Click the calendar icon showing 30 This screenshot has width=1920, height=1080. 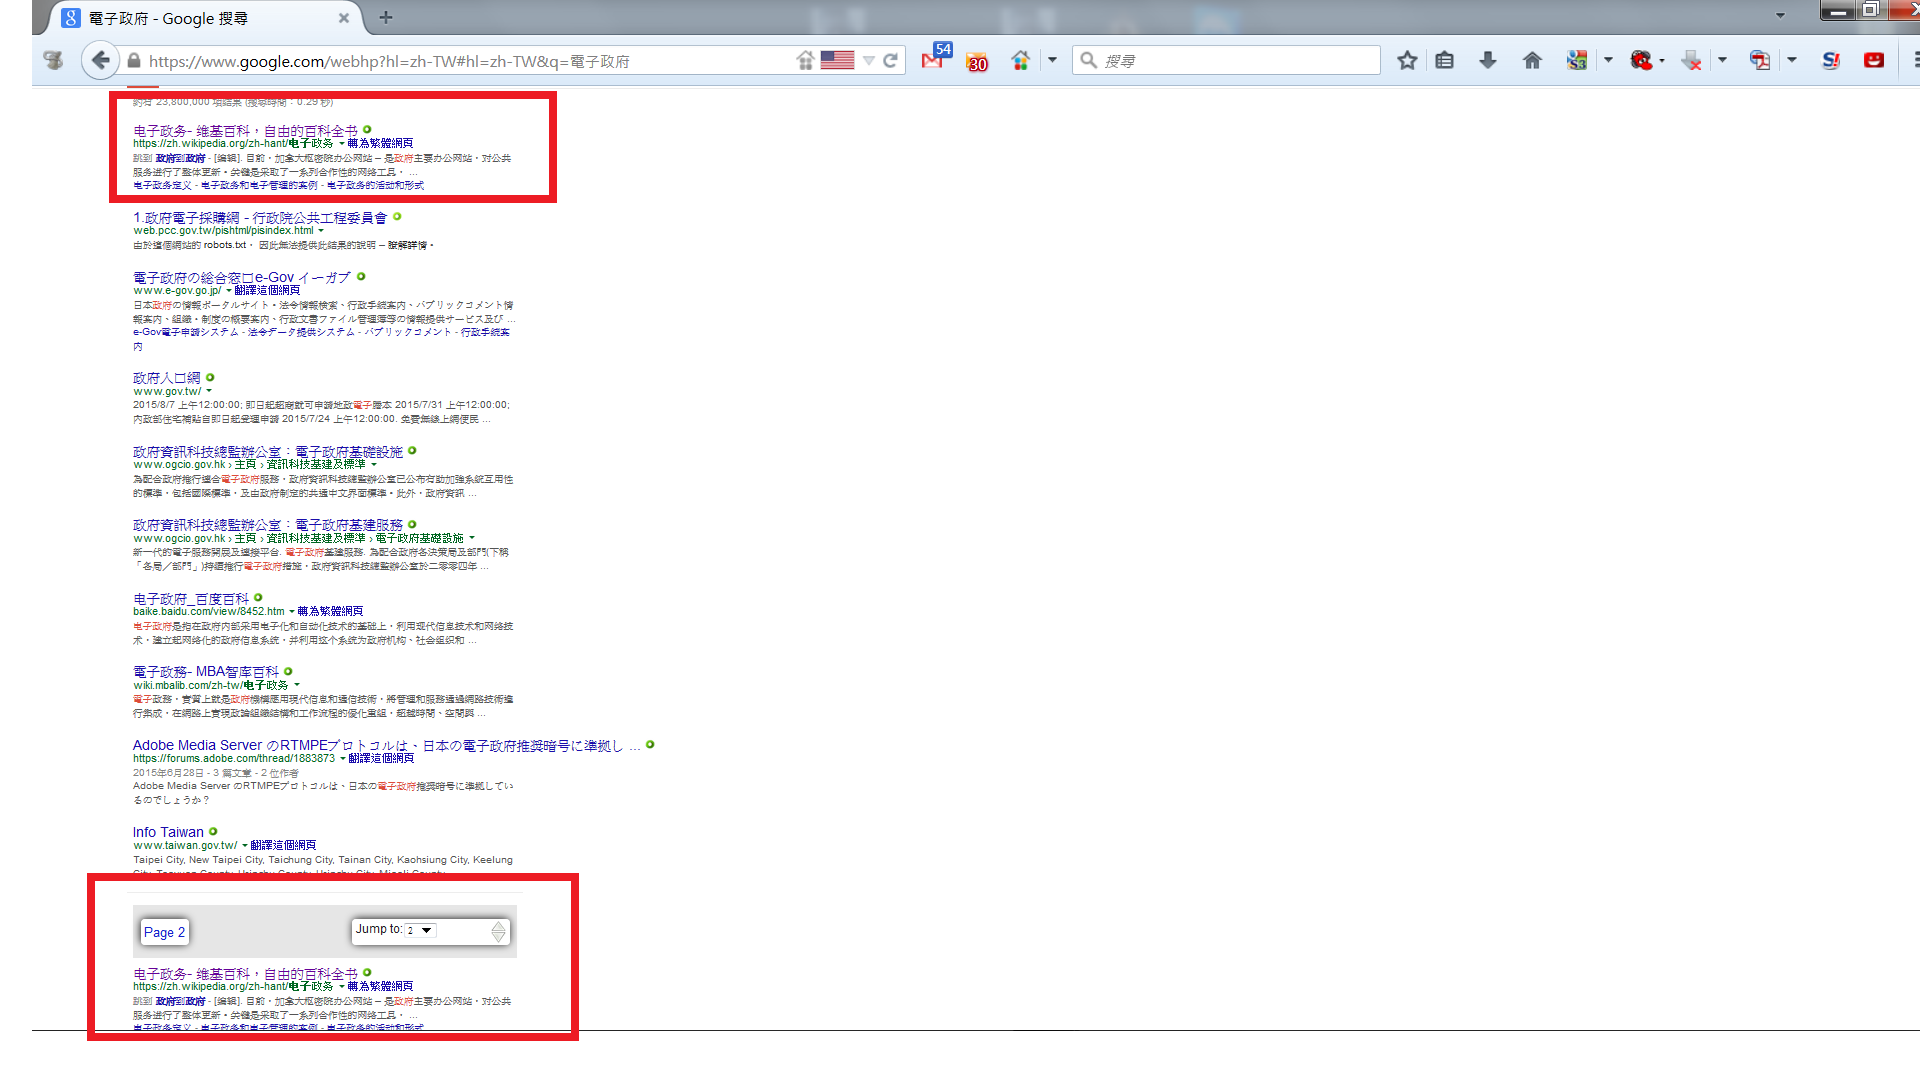[x=977, y=62]
